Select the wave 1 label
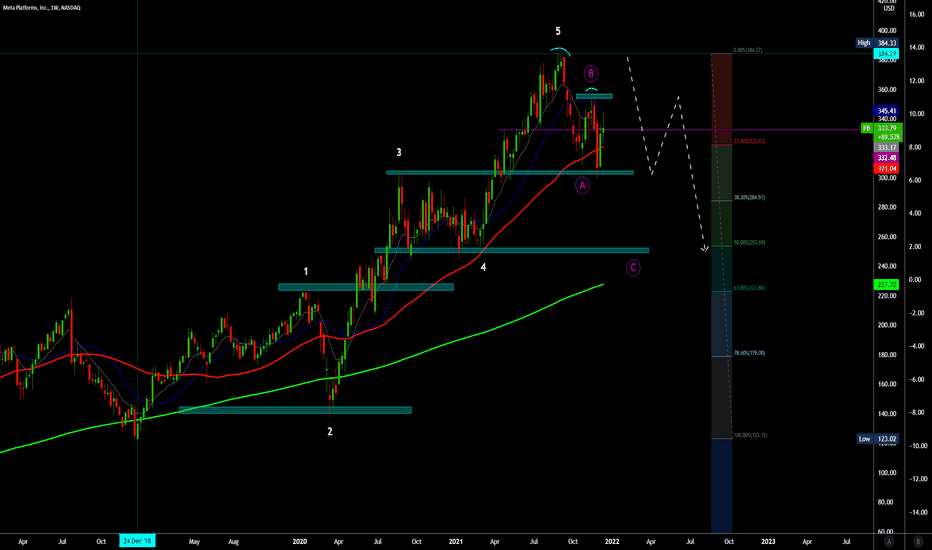The height and width of the screenshot is (550, 932). pyautogui.click(x=306, y=272)
